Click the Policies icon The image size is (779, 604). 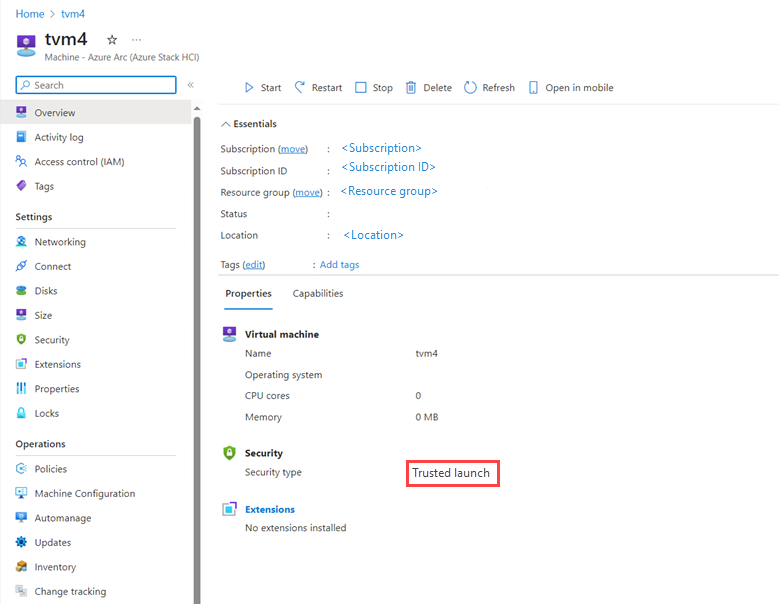coord(21,468)
